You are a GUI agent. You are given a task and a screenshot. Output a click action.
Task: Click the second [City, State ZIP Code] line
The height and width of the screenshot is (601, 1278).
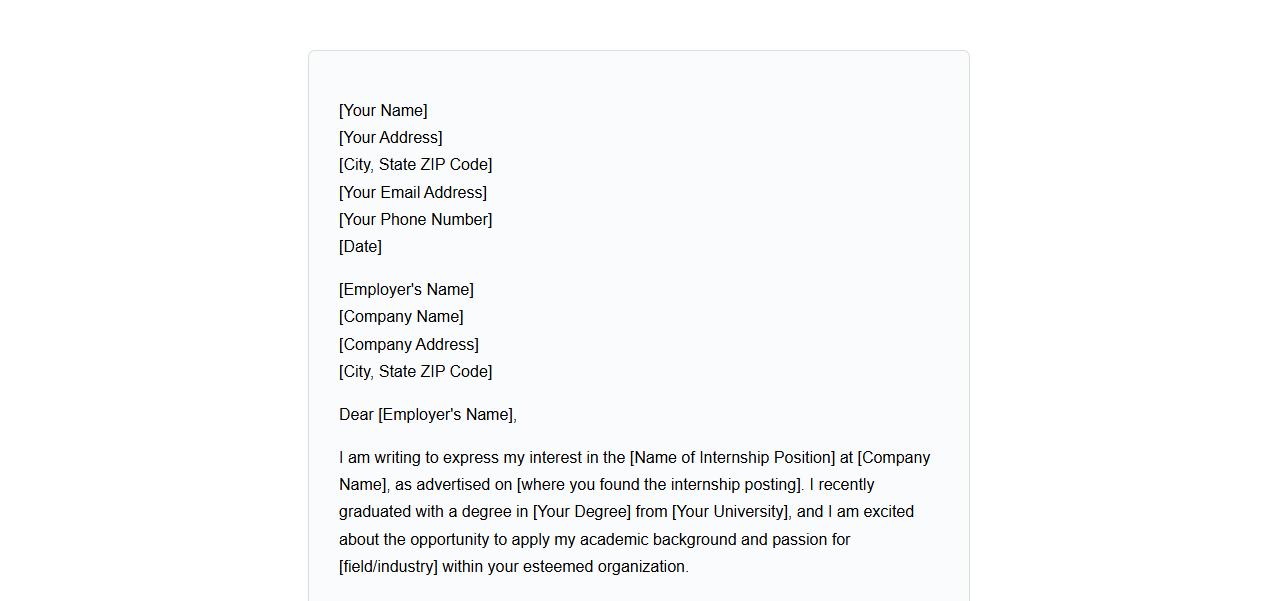(415, 372)
